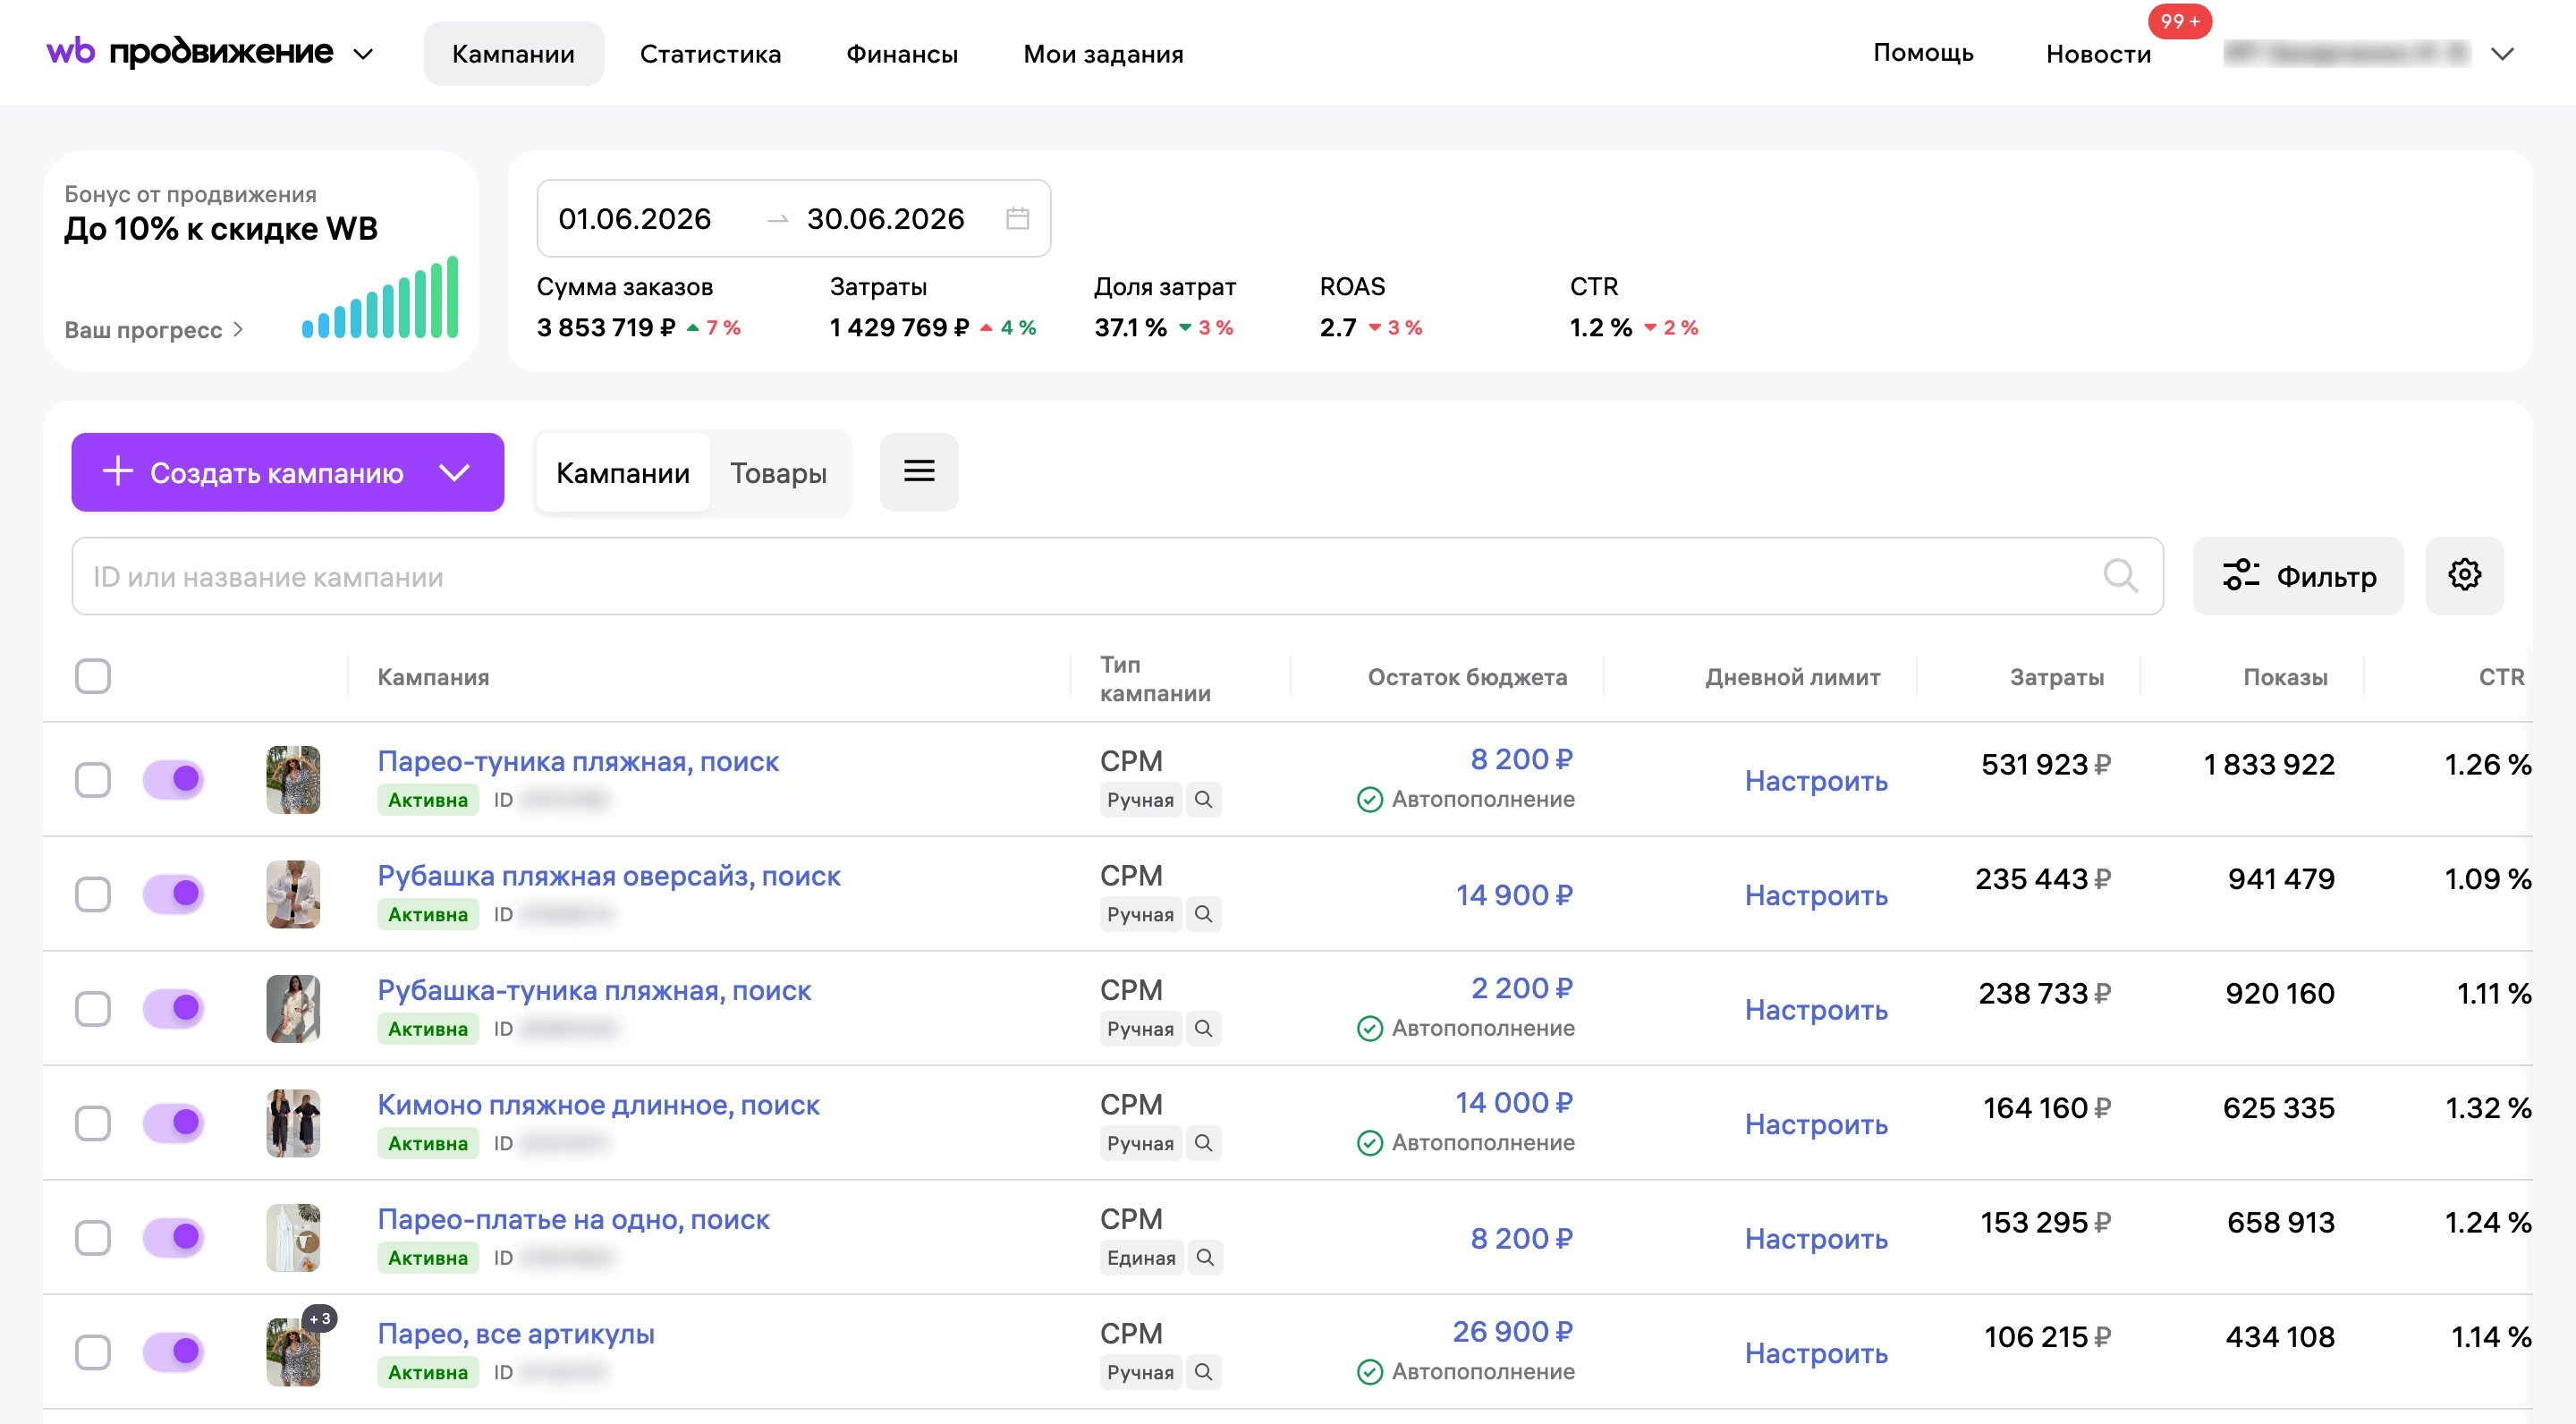Open the Фильтр button
This screenshot has width=2576, height=1424.
pos(2298,575)
